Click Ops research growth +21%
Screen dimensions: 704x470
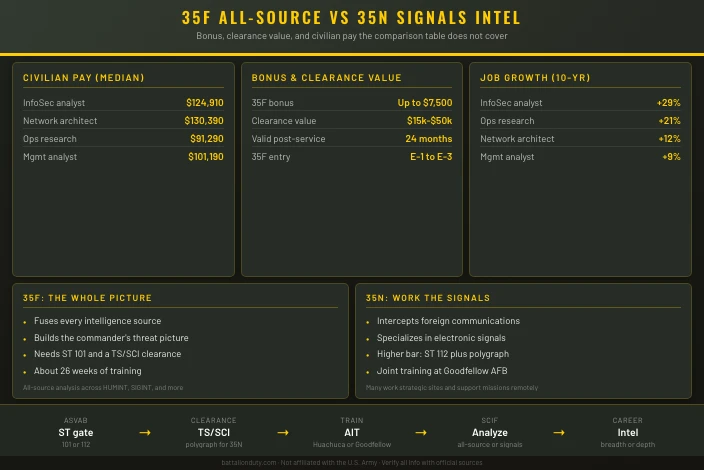tap(669, 121)
